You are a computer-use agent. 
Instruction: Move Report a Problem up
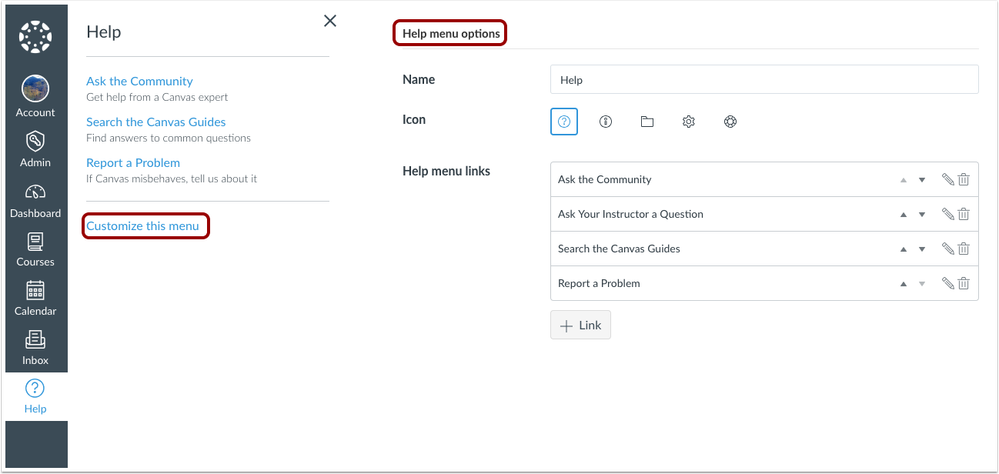point(903,284)
